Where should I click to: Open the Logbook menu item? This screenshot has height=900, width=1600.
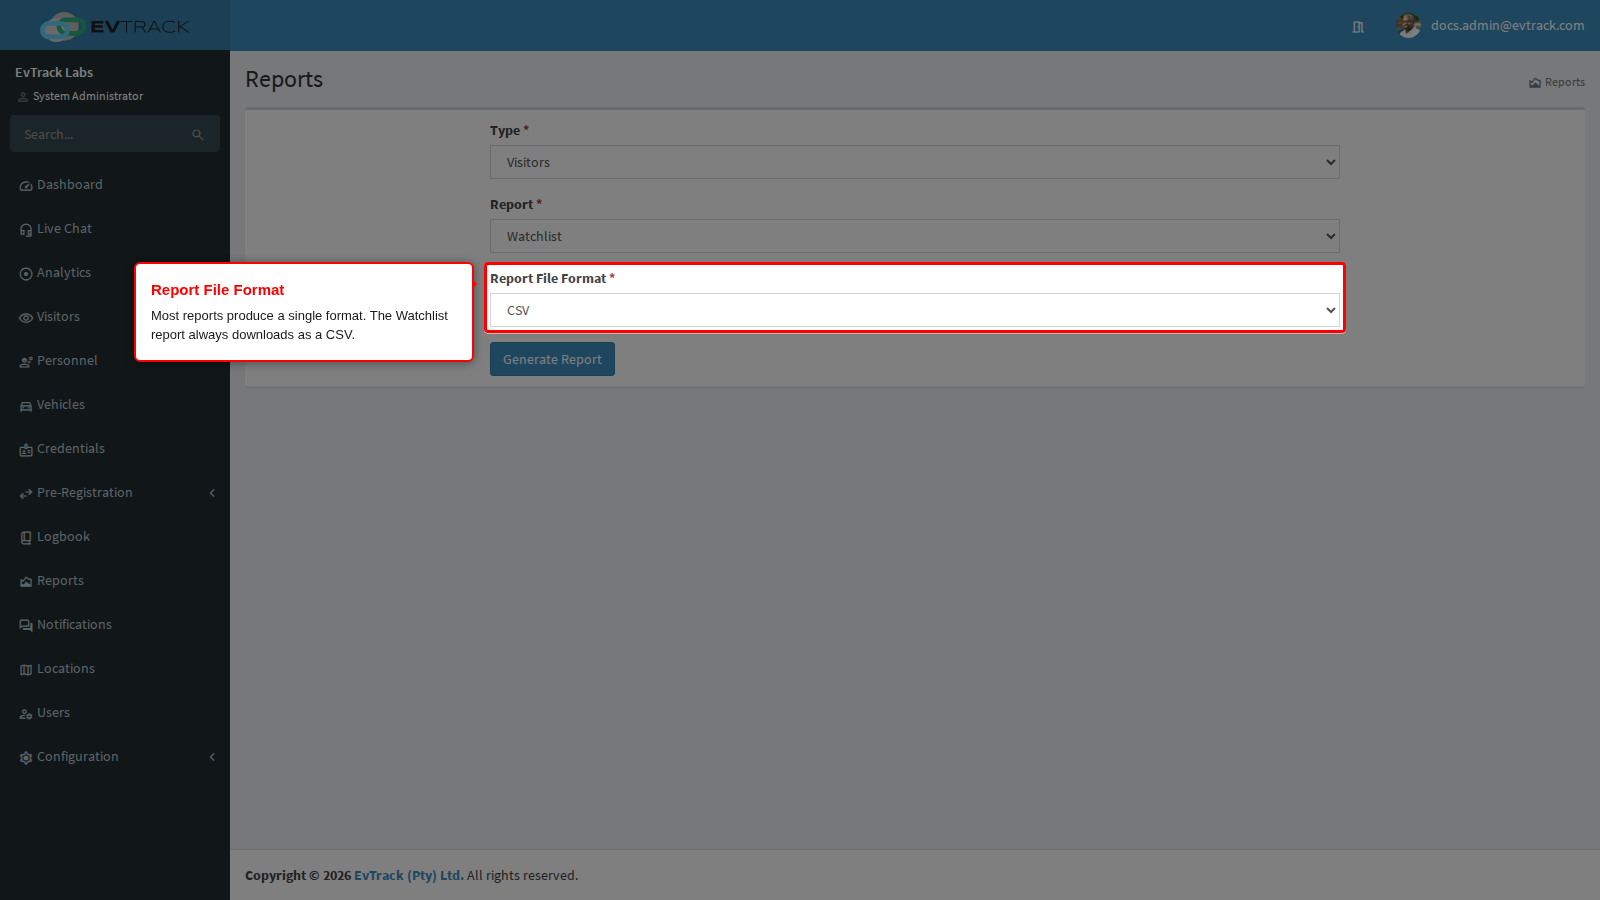pyautogui.click(x=115, y=537)
